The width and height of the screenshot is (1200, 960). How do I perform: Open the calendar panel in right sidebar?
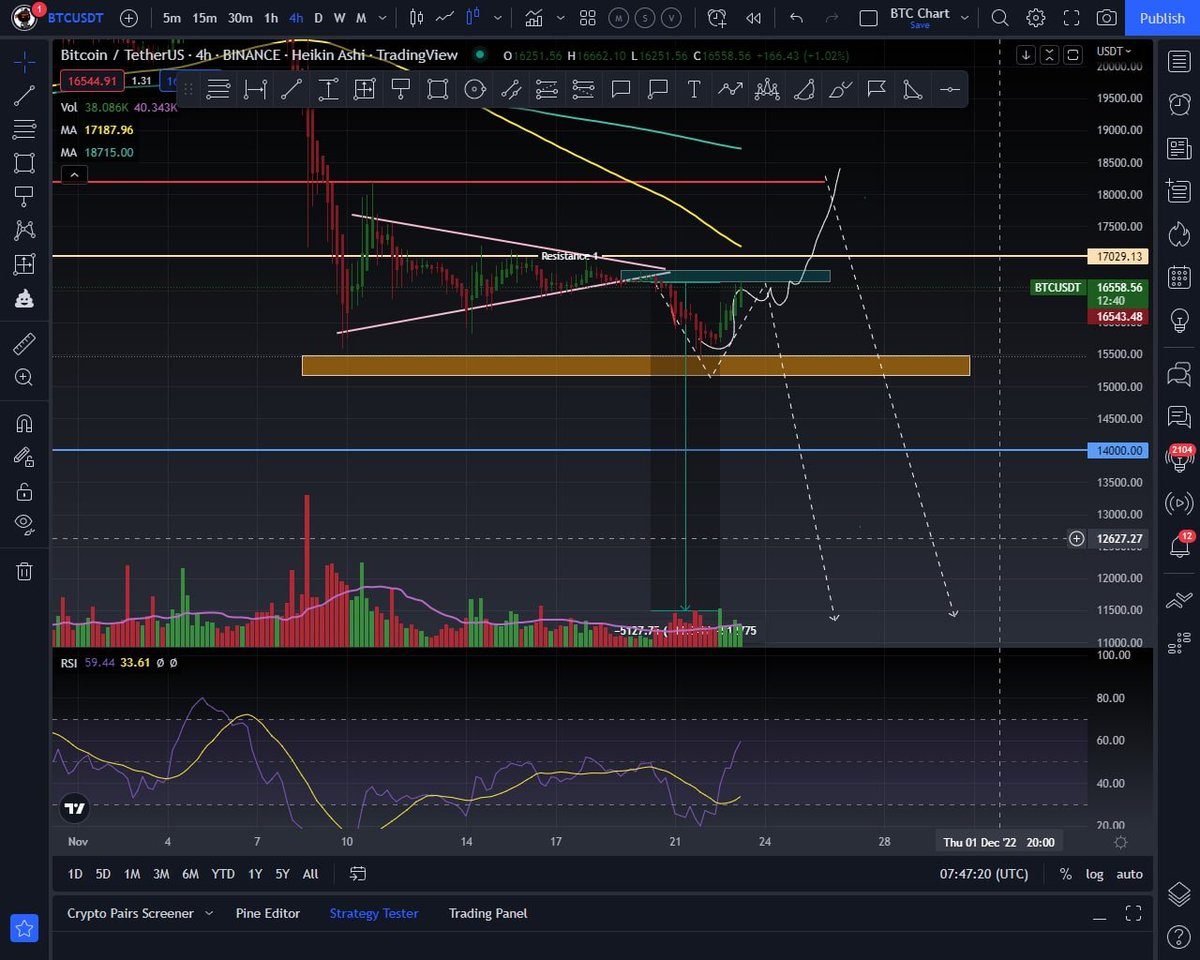coord(1179,276)
